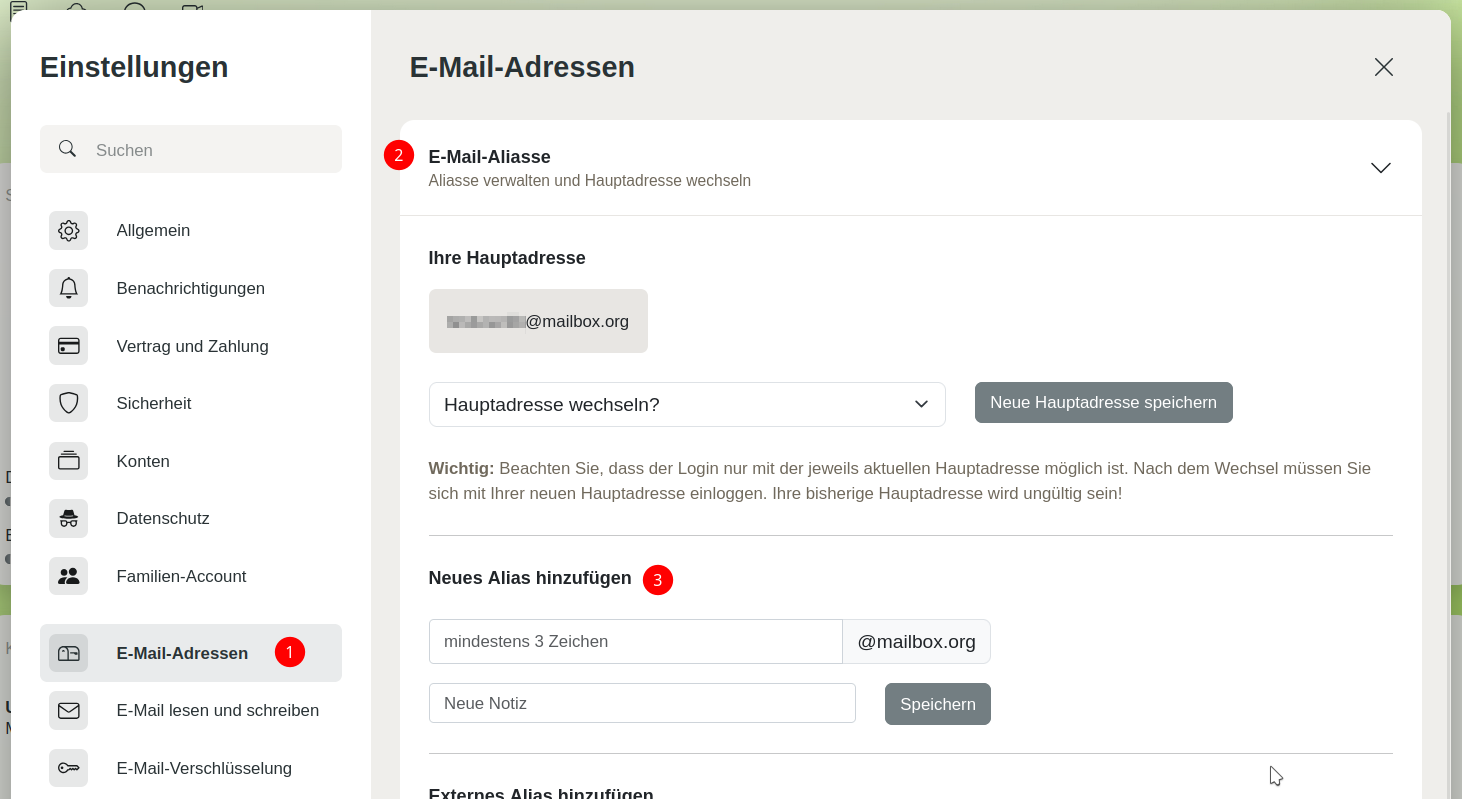
Task: Click the envelope icon for E-Mail lesen
Action: point(69,711)
